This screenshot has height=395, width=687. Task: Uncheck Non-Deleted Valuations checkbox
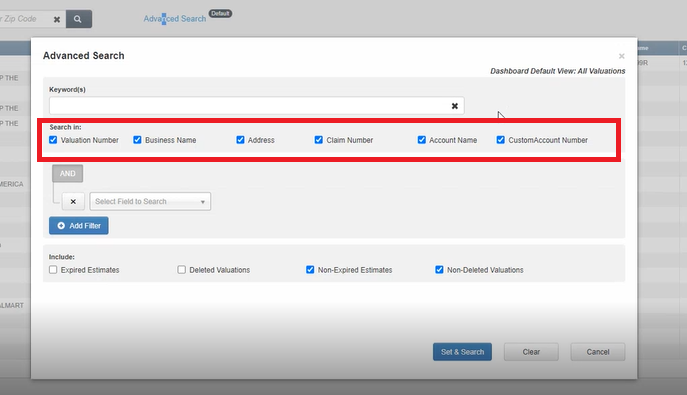[439, 270]
